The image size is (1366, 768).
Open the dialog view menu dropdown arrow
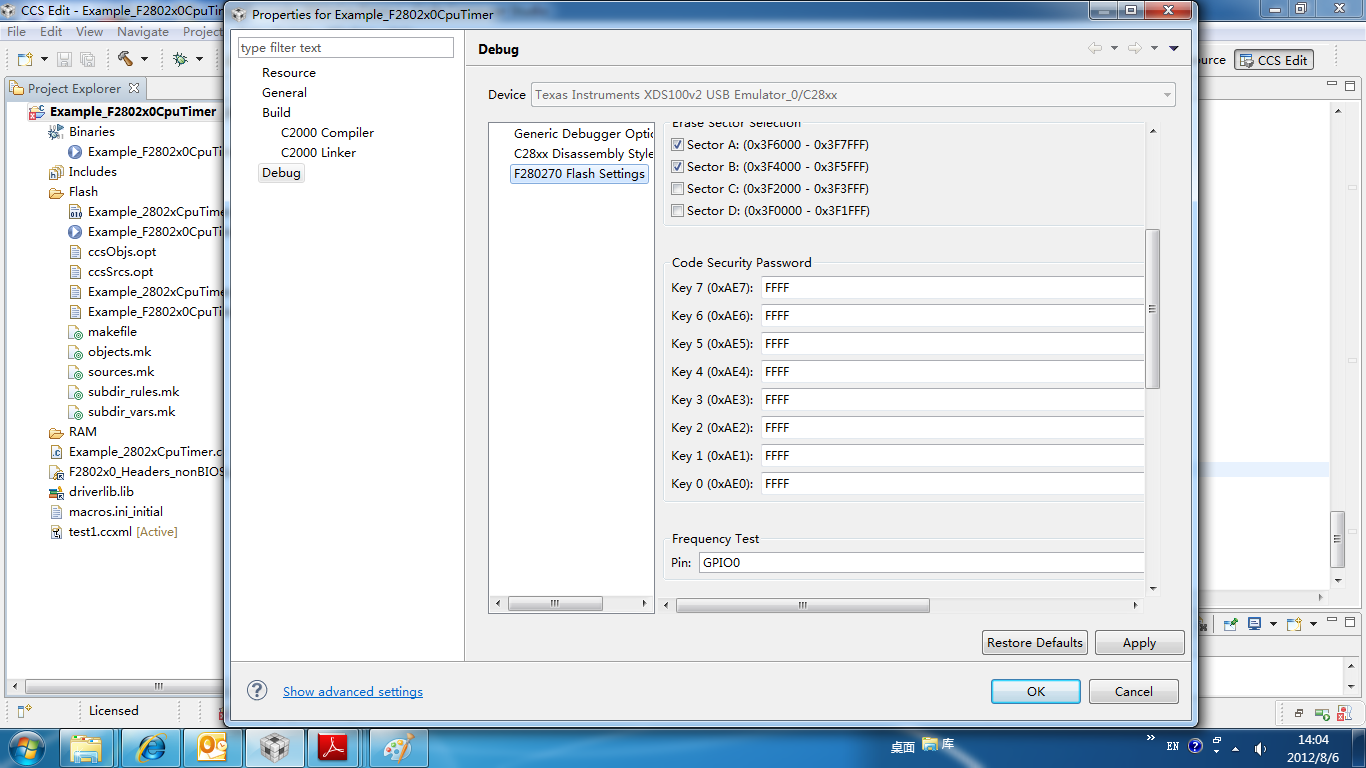pos(1174,48)
